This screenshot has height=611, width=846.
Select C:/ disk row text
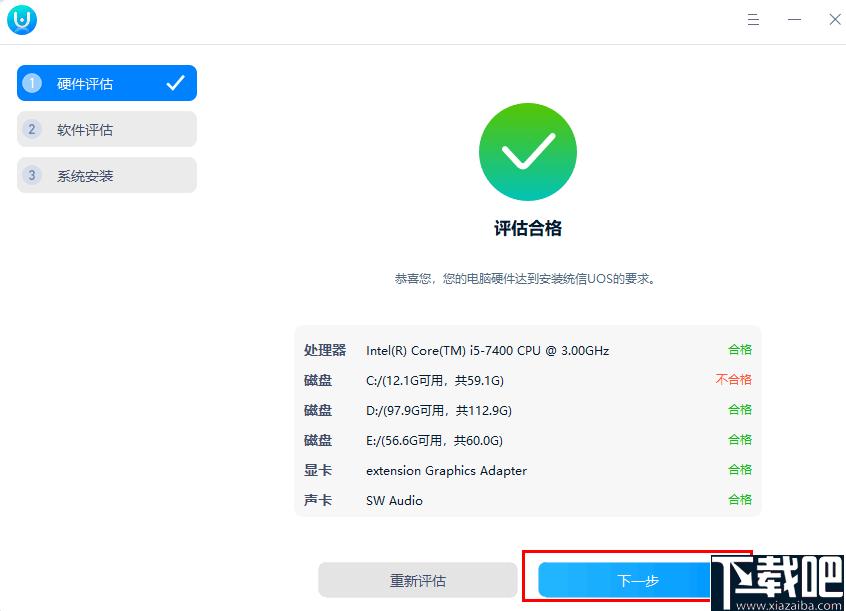click(x=435, y=381)
